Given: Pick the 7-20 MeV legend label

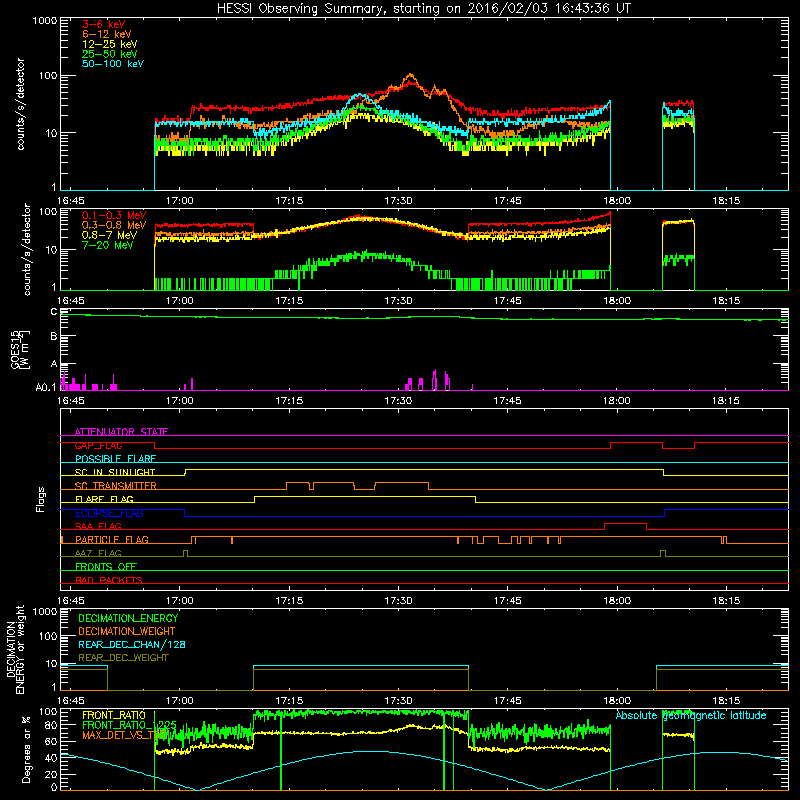Looking at the screenshot, I should pos(108,245).
